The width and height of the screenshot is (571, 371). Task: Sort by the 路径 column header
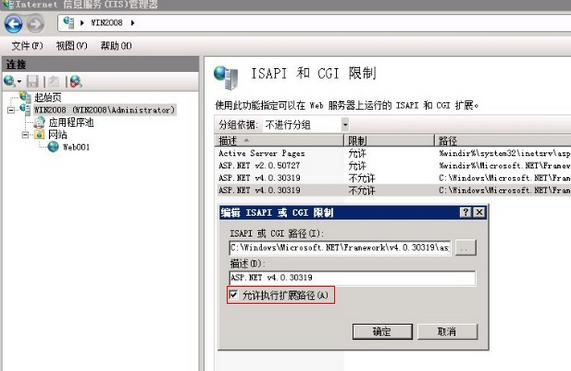503,140
